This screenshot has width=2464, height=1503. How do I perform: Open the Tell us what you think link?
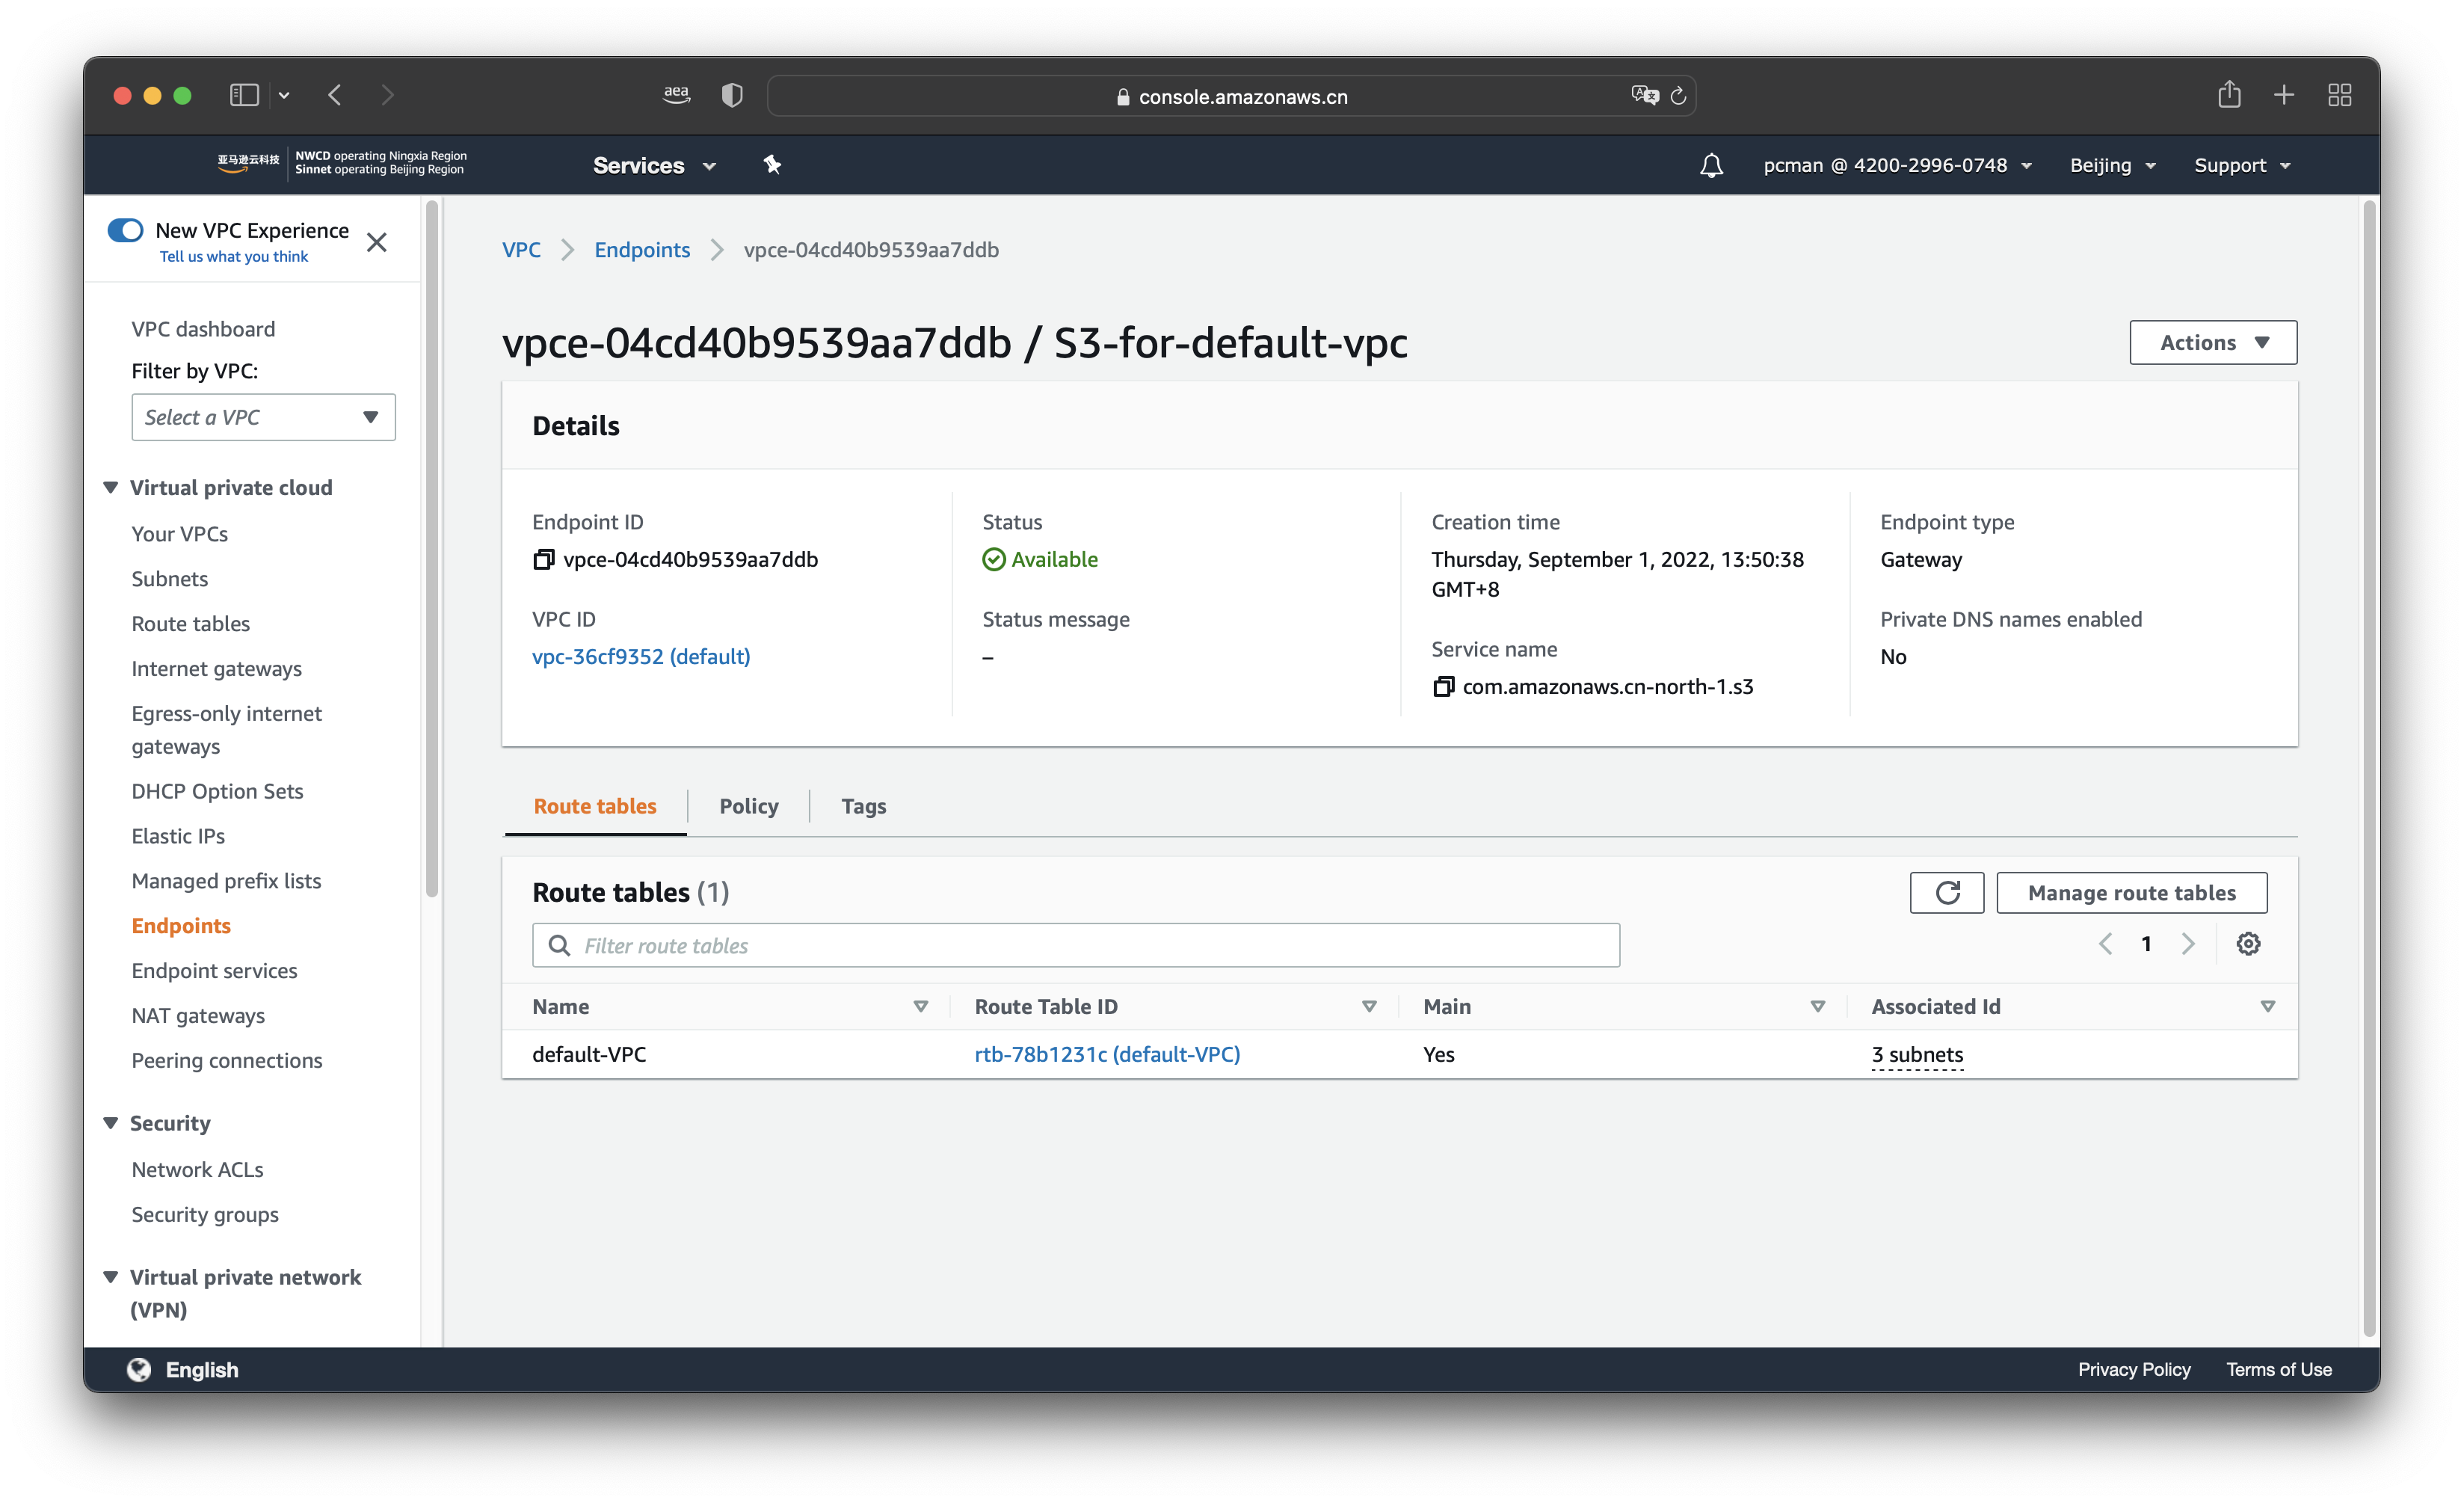[234, 257]
